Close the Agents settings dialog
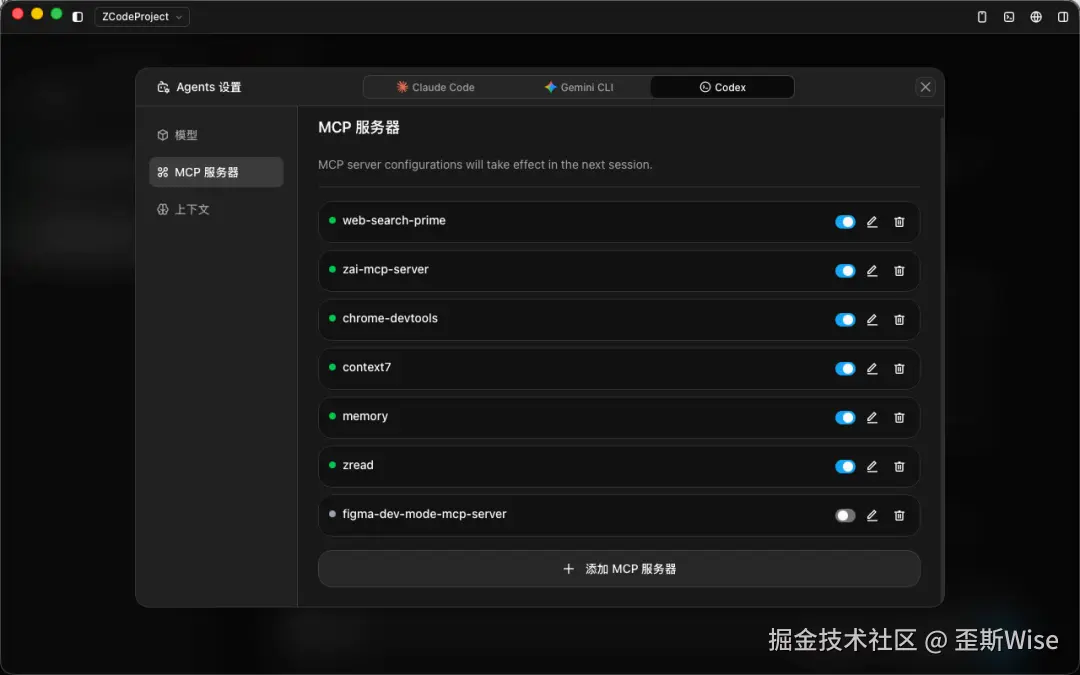The image size is (1080, 675). 925,87
